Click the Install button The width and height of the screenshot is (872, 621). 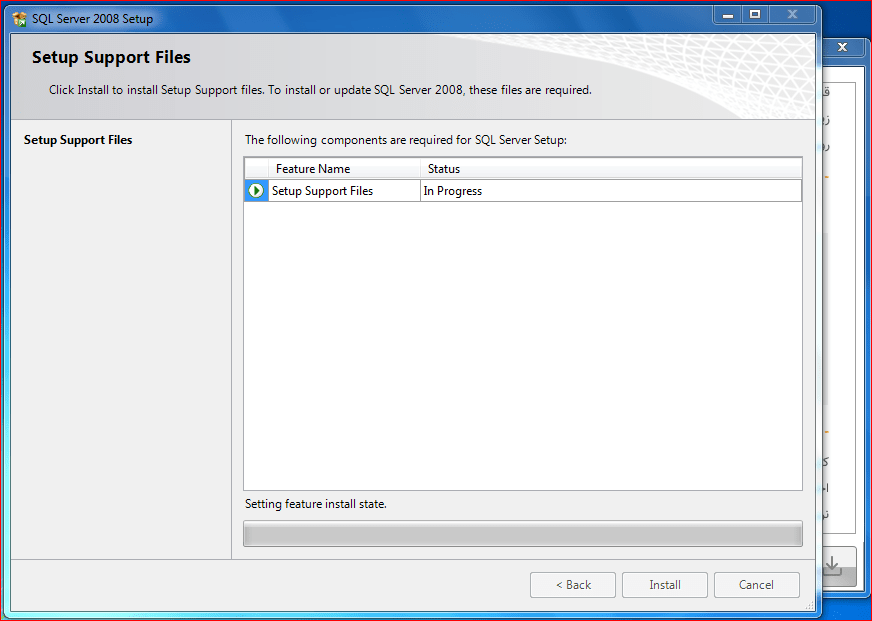pos(665,585)
